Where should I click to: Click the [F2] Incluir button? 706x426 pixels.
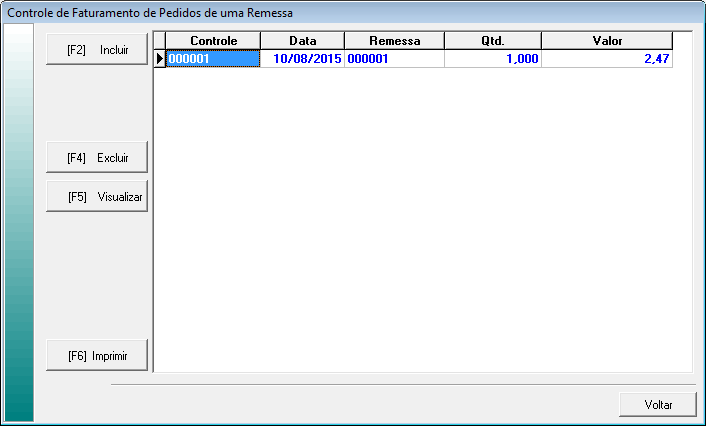coord(97,49)
